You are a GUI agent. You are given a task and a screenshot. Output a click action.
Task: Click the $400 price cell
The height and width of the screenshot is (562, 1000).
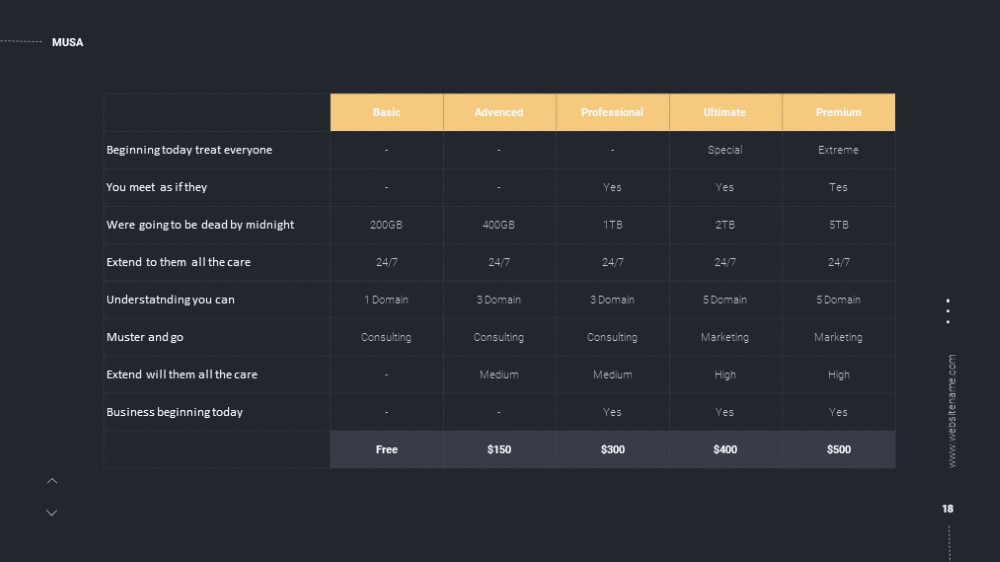(725, 450)
